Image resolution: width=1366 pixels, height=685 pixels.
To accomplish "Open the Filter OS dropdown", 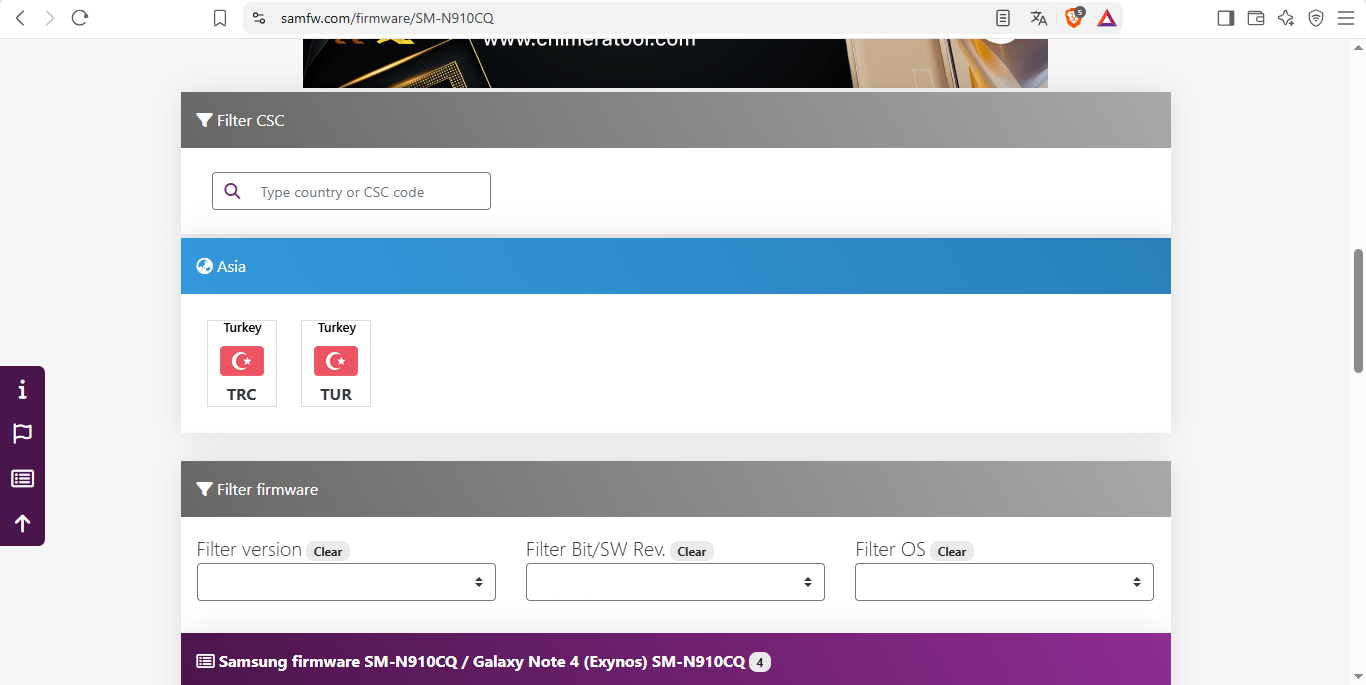I will tap(1004, 582).
